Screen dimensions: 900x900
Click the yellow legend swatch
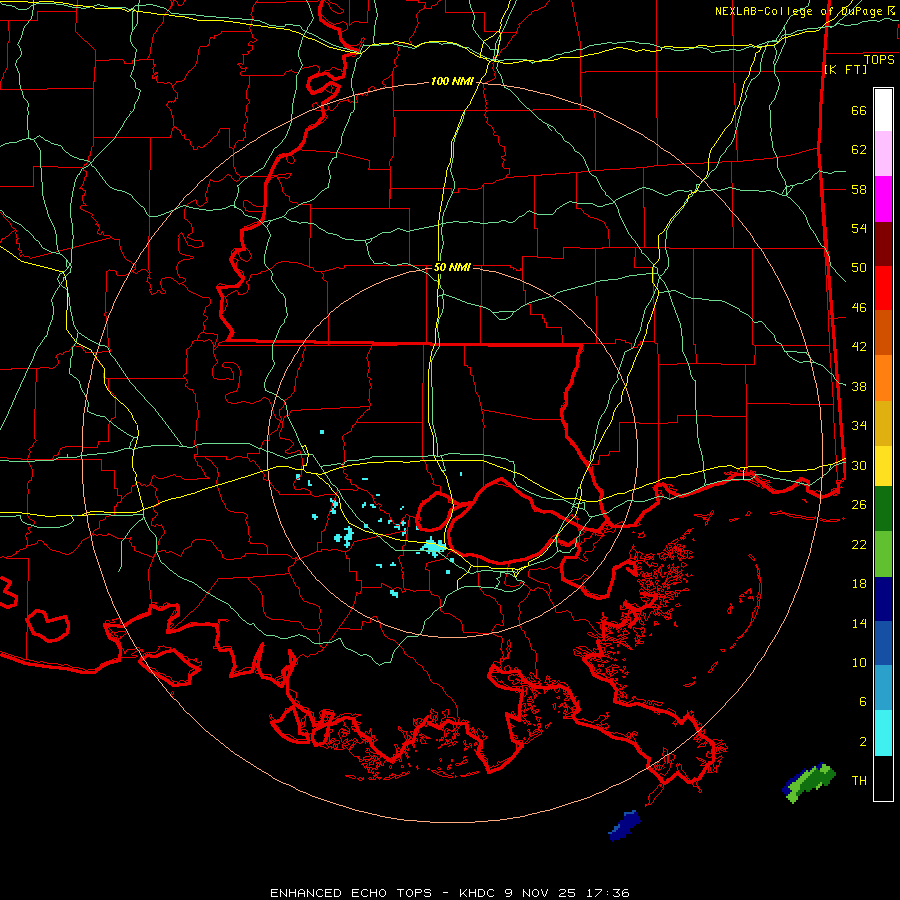point(883,466)
